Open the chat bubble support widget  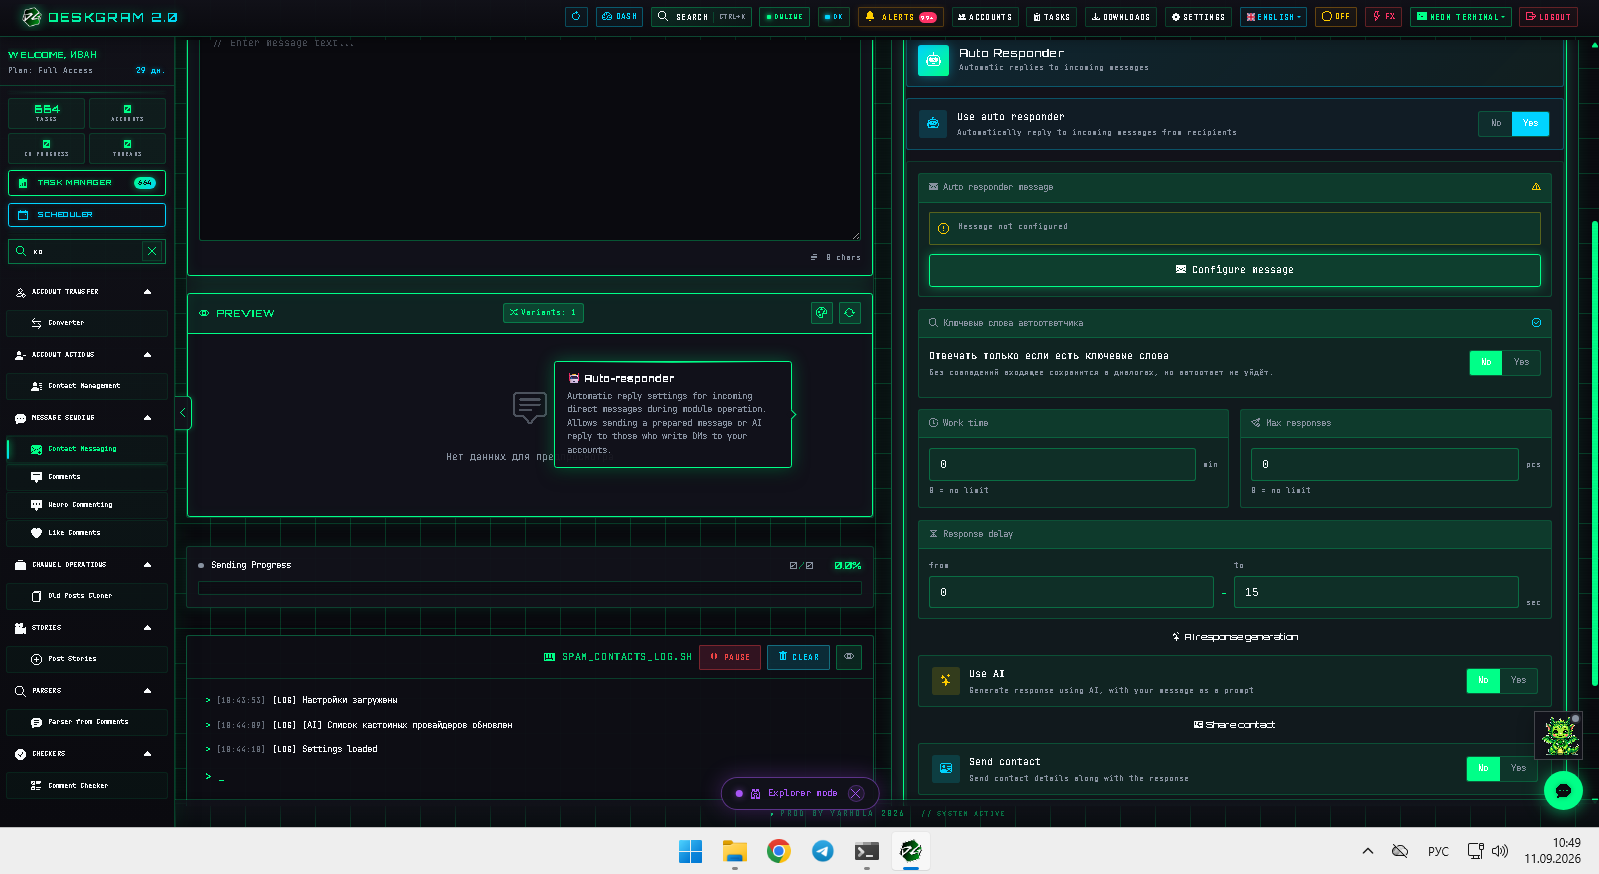1563,791
